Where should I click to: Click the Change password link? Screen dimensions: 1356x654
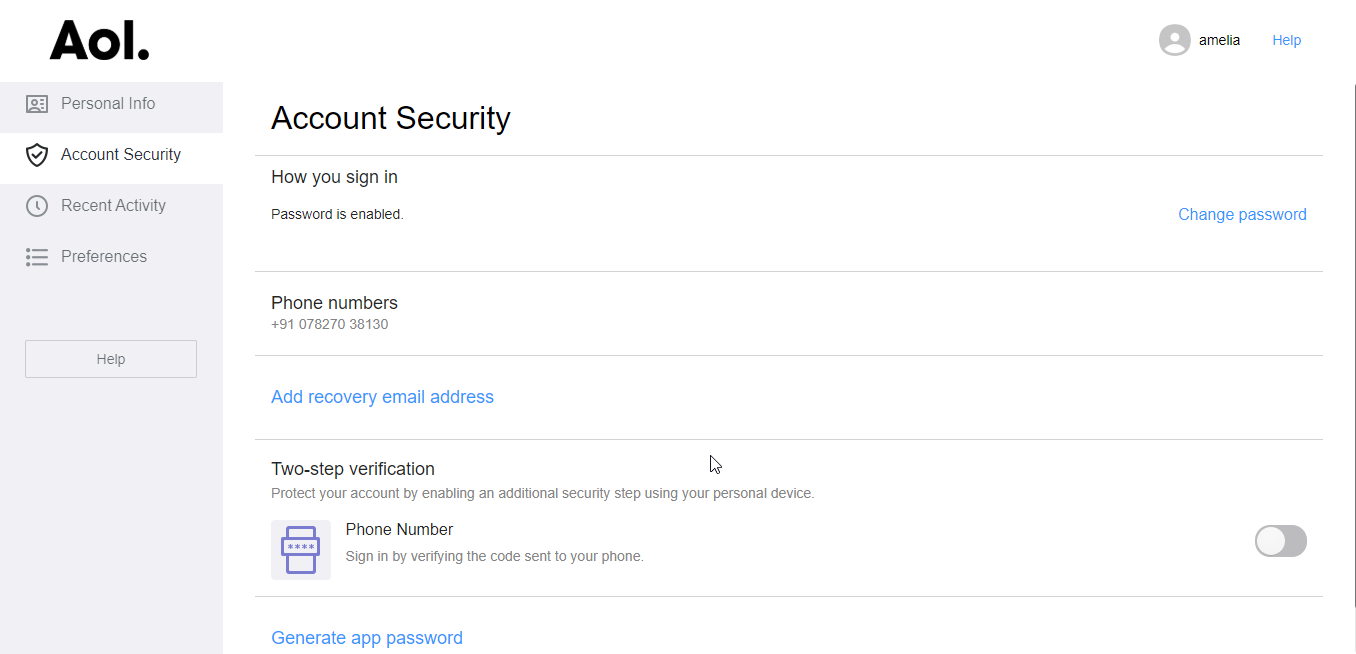(1242, 214)
